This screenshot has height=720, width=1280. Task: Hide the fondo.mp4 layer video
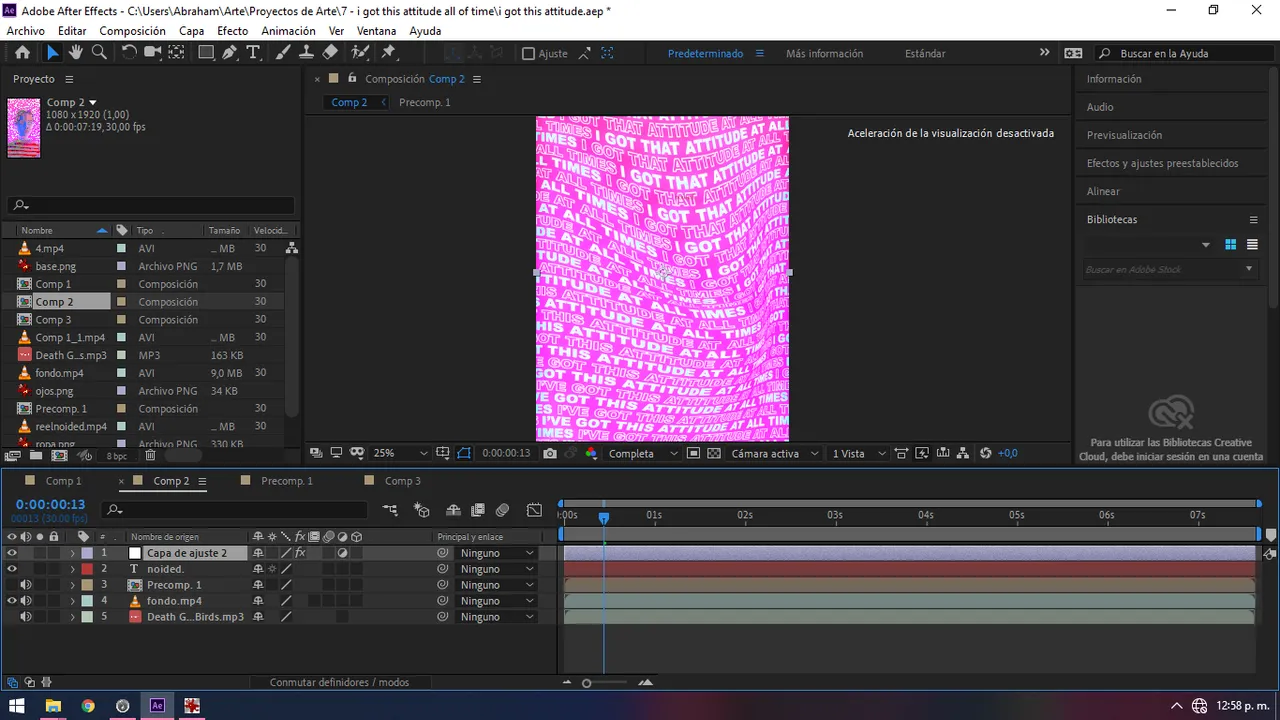pos(12,601)
